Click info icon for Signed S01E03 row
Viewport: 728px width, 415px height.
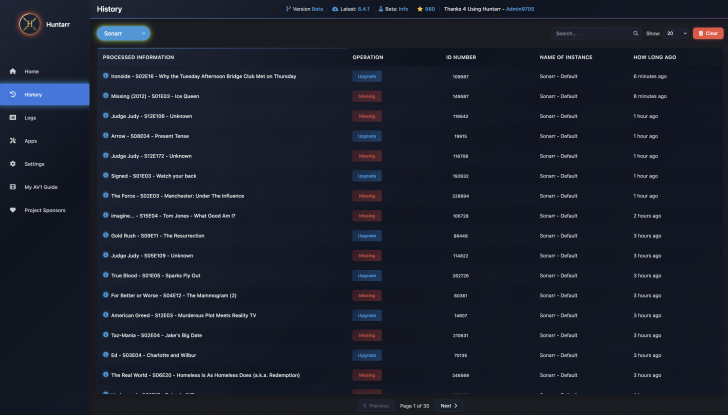105,175
